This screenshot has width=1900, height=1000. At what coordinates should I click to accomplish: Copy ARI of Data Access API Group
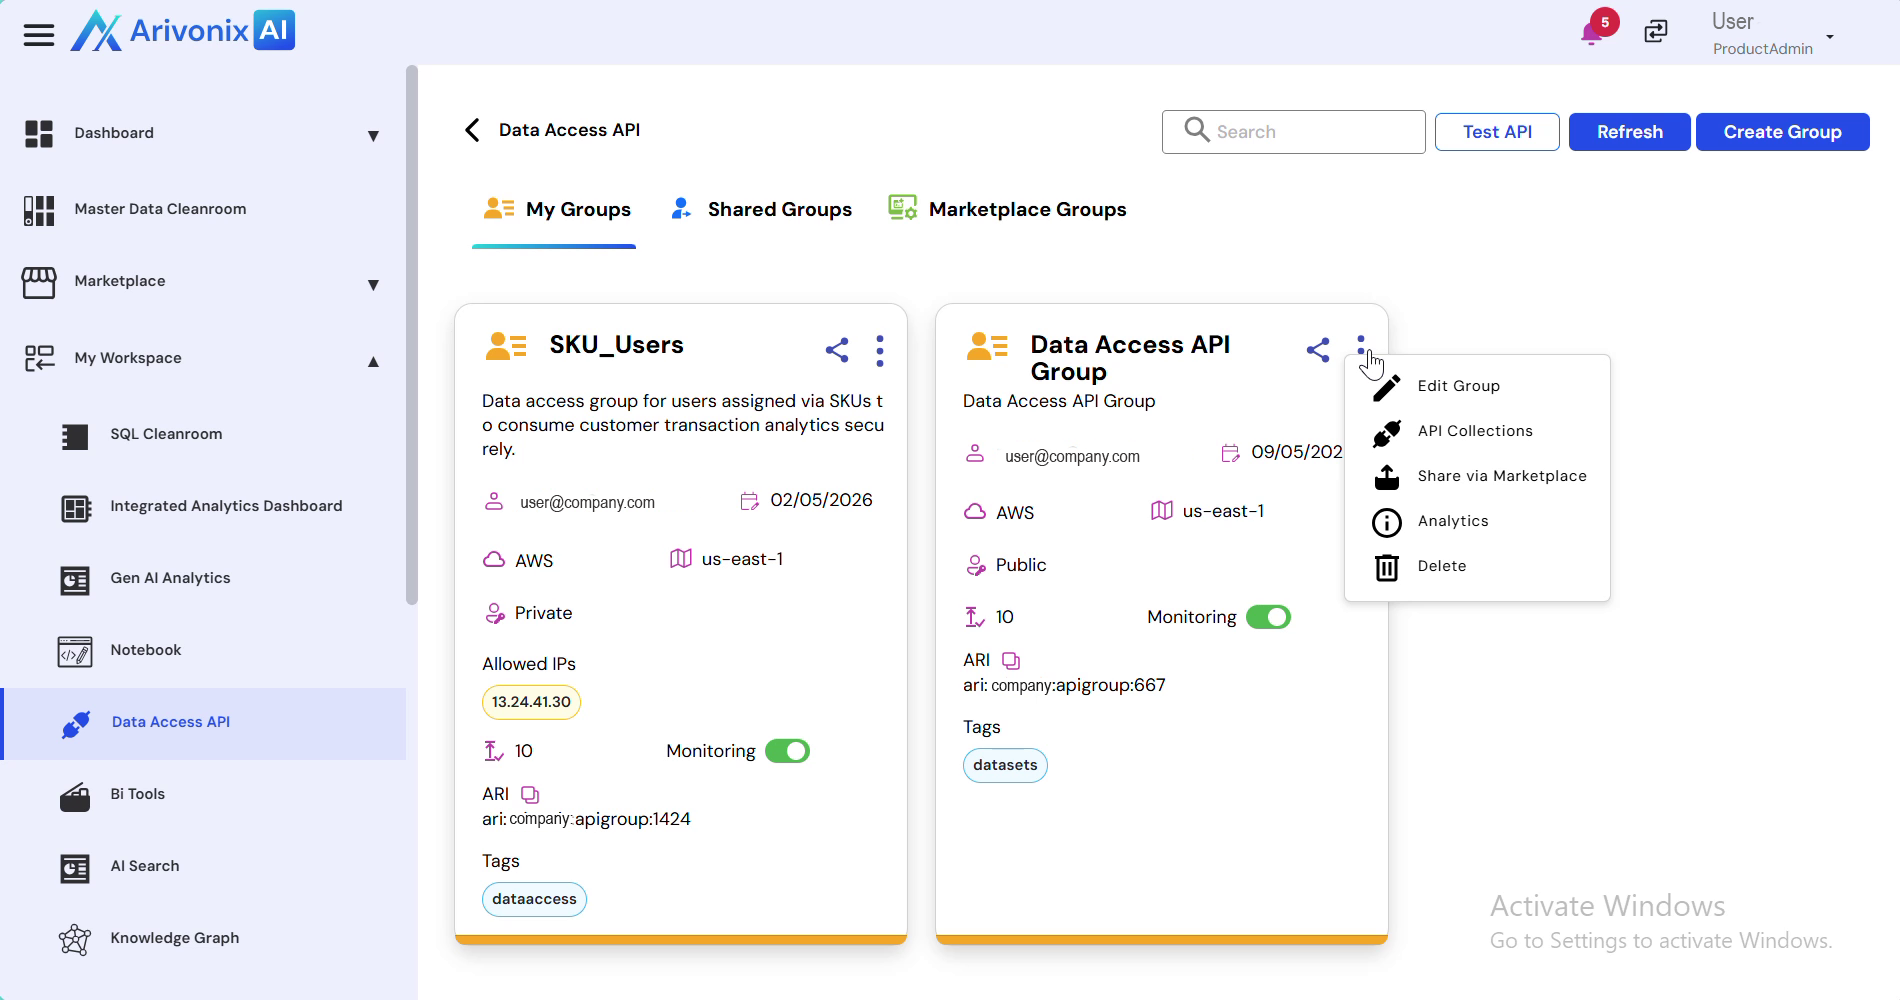click(x=1011, y=661)
